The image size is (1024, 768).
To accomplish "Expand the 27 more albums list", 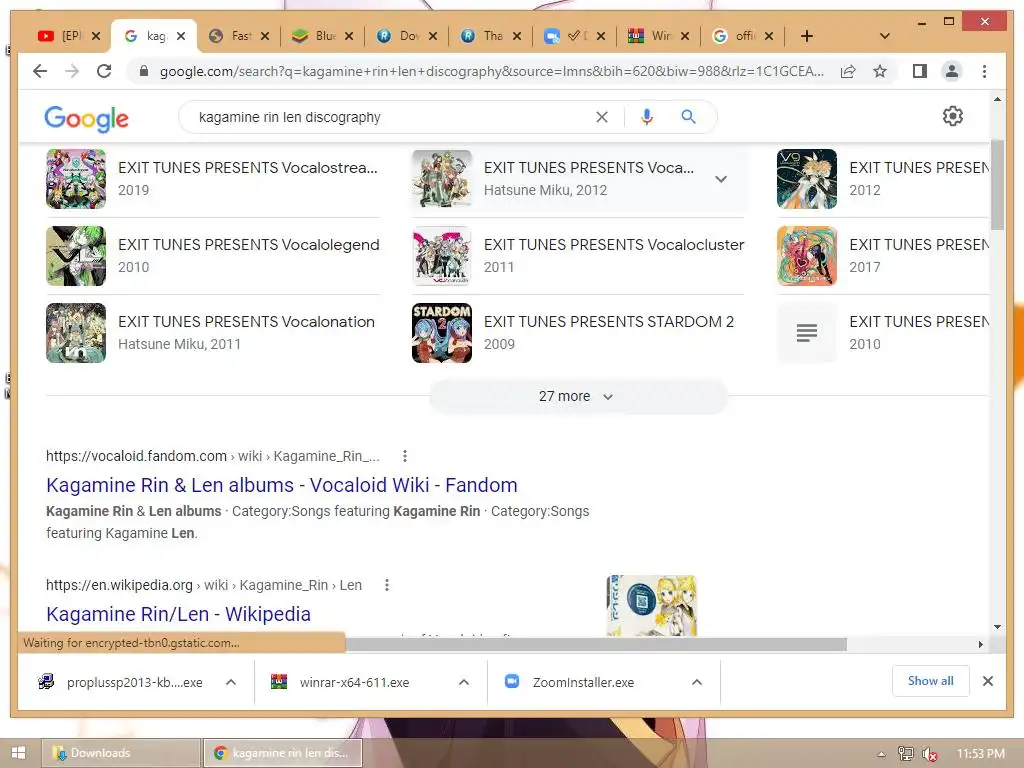I will pyautogui.click(x=578, y=396).
